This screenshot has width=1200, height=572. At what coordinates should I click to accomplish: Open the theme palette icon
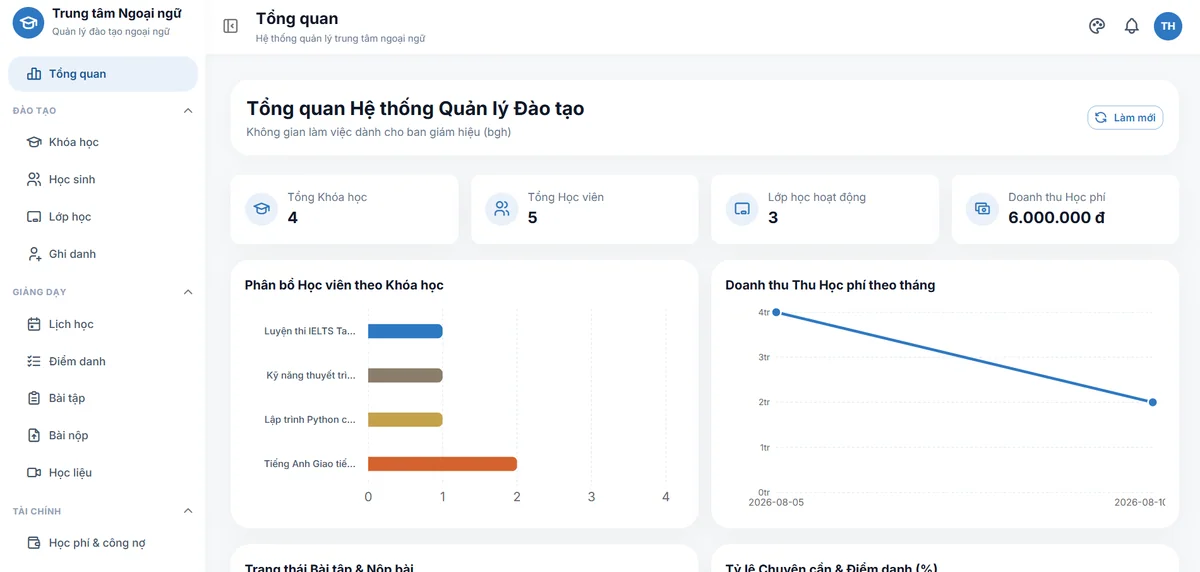coord(1097,26)
